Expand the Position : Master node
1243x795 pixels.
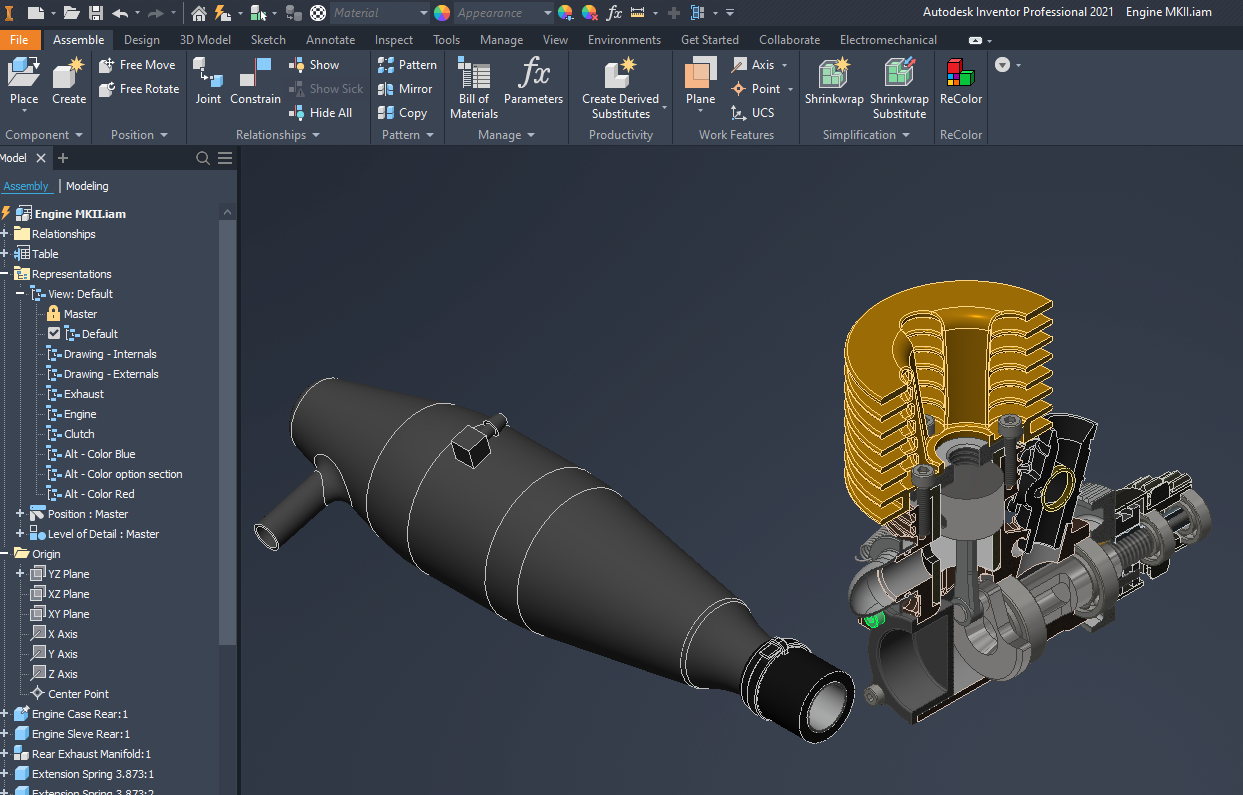pyautogui.click(x=20, y=514)
